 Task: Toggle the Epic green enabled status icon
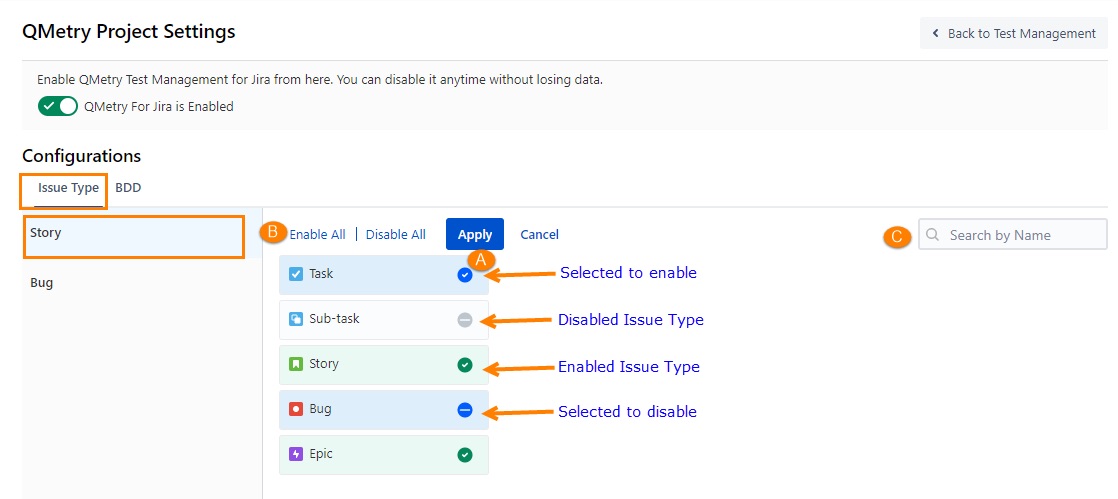tap(465, 455)
